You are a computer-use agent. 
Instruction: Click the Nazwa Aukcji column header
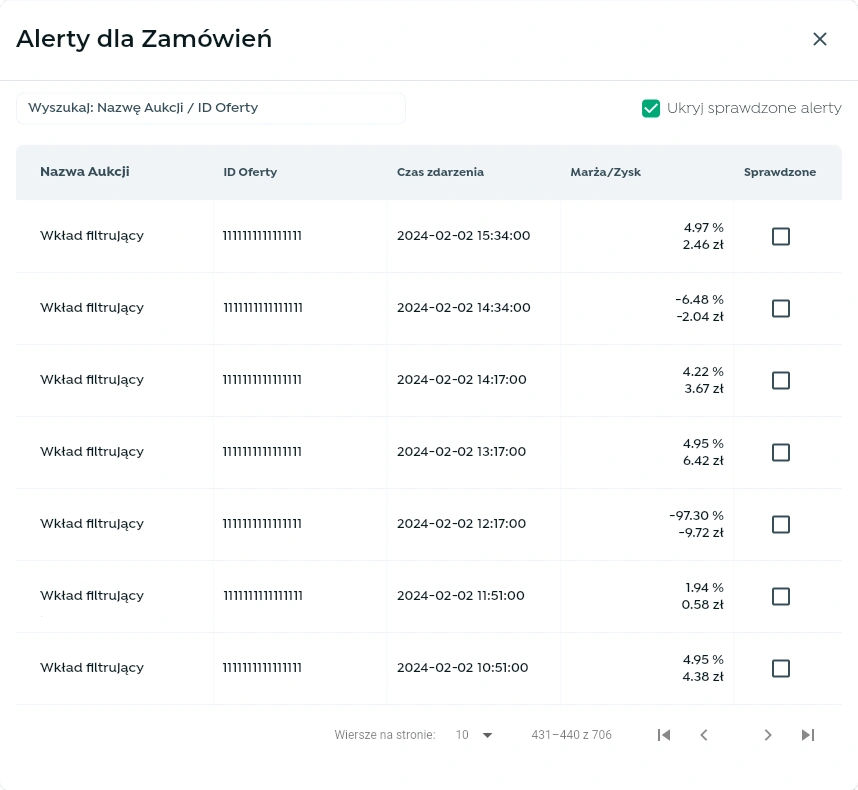[84, 172]
